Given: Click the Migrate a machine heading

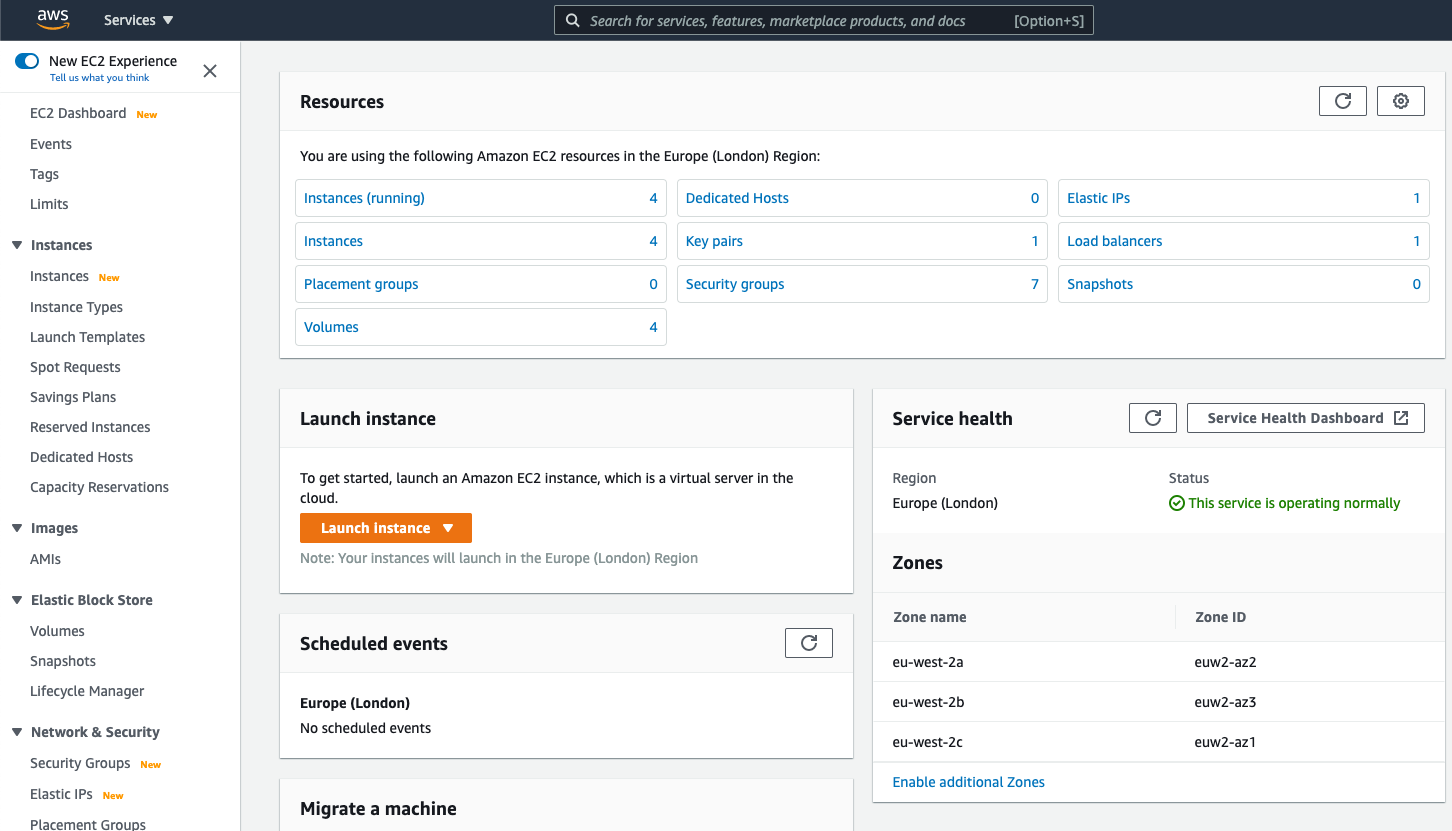Looking at the screenshot, I should pos(378,808).
